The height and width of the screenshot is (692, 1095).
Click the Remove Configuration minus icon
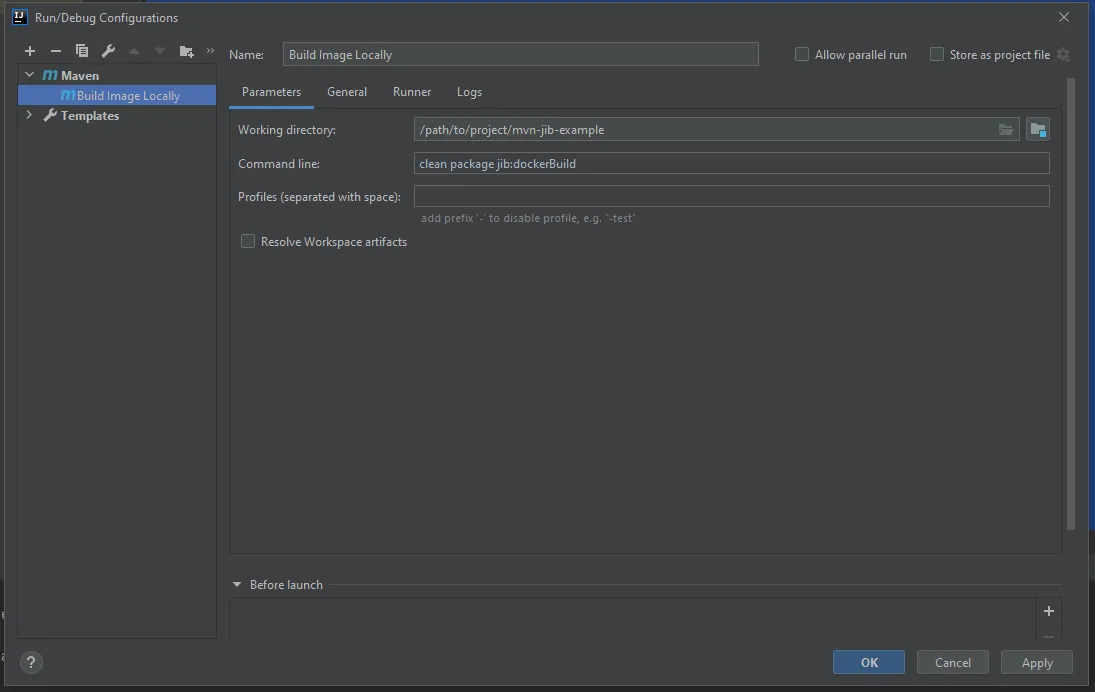[56, 51]
